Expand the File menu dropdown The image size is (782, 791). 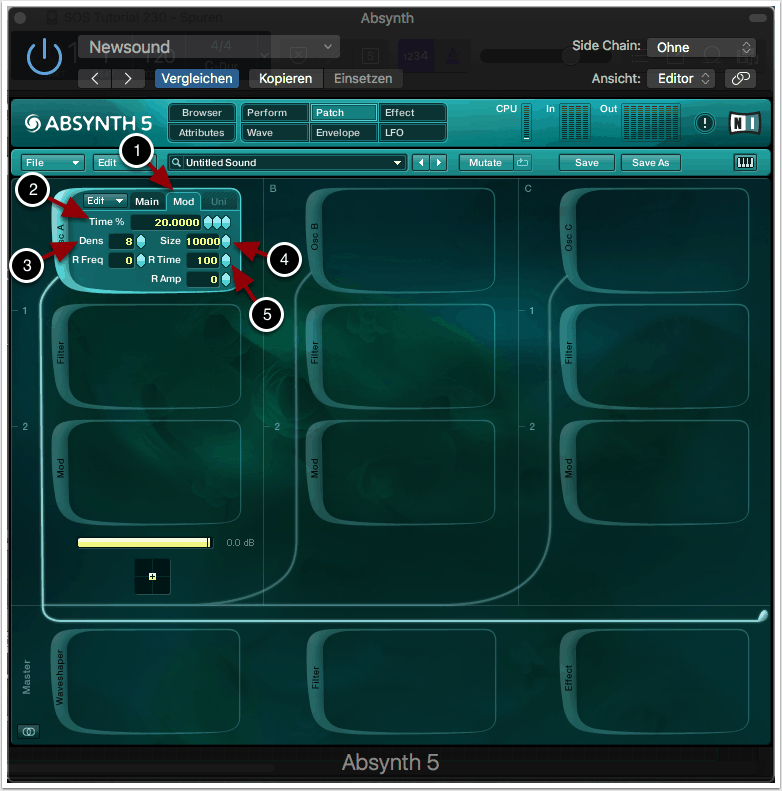click(52, 162)
